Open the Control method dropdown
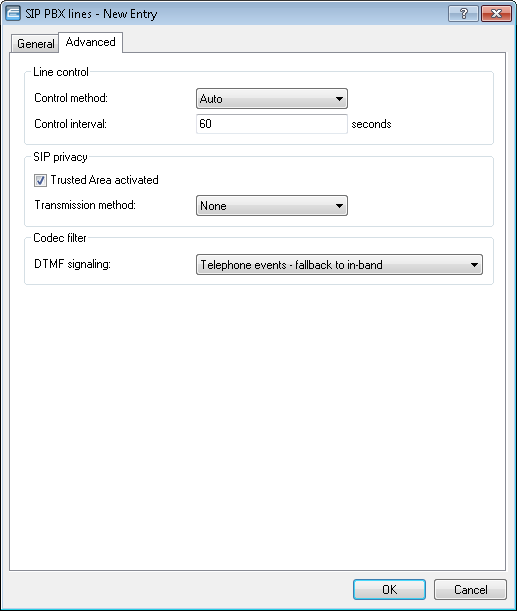 (272, 99)
